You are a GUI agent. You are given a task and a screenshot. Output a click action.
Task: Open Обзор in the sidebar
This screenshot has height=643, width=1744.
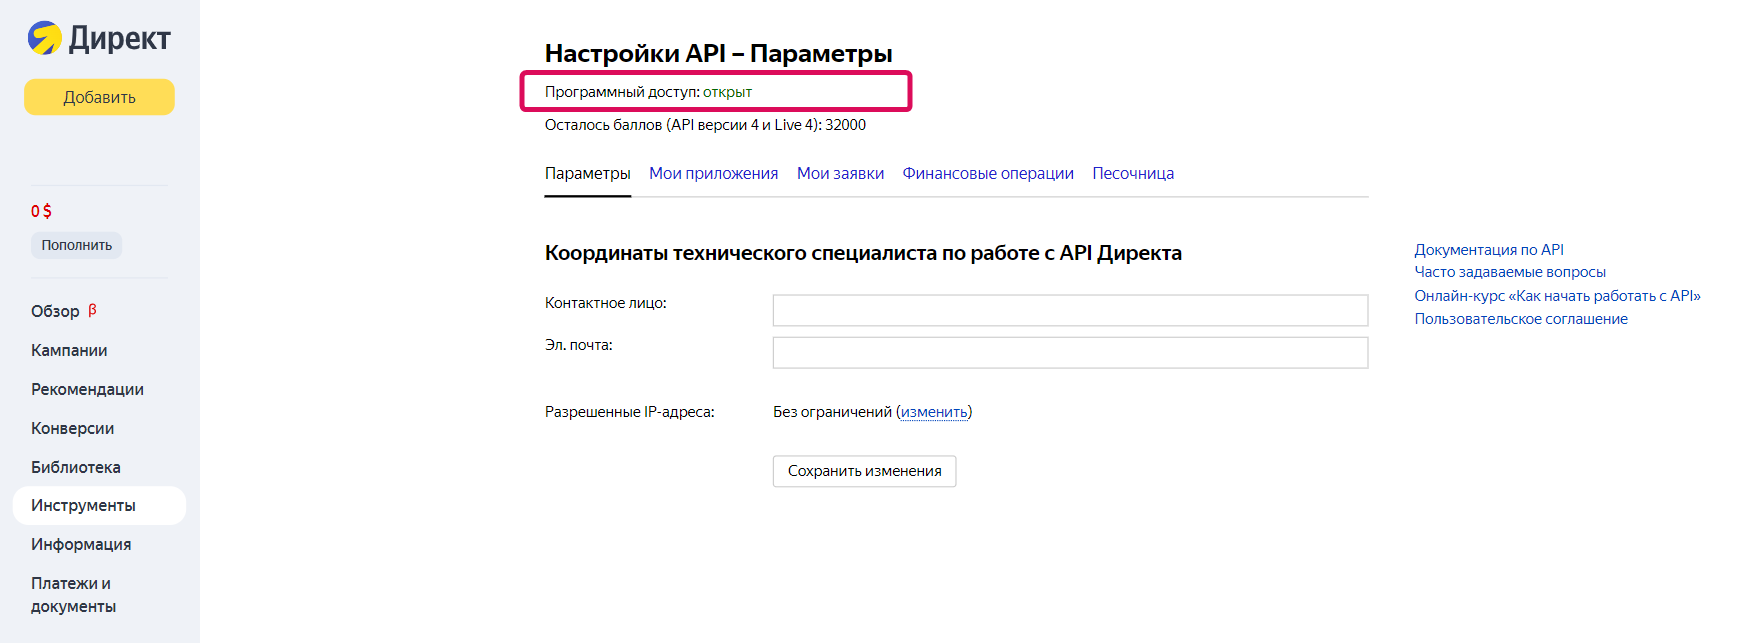pos(55,311)
